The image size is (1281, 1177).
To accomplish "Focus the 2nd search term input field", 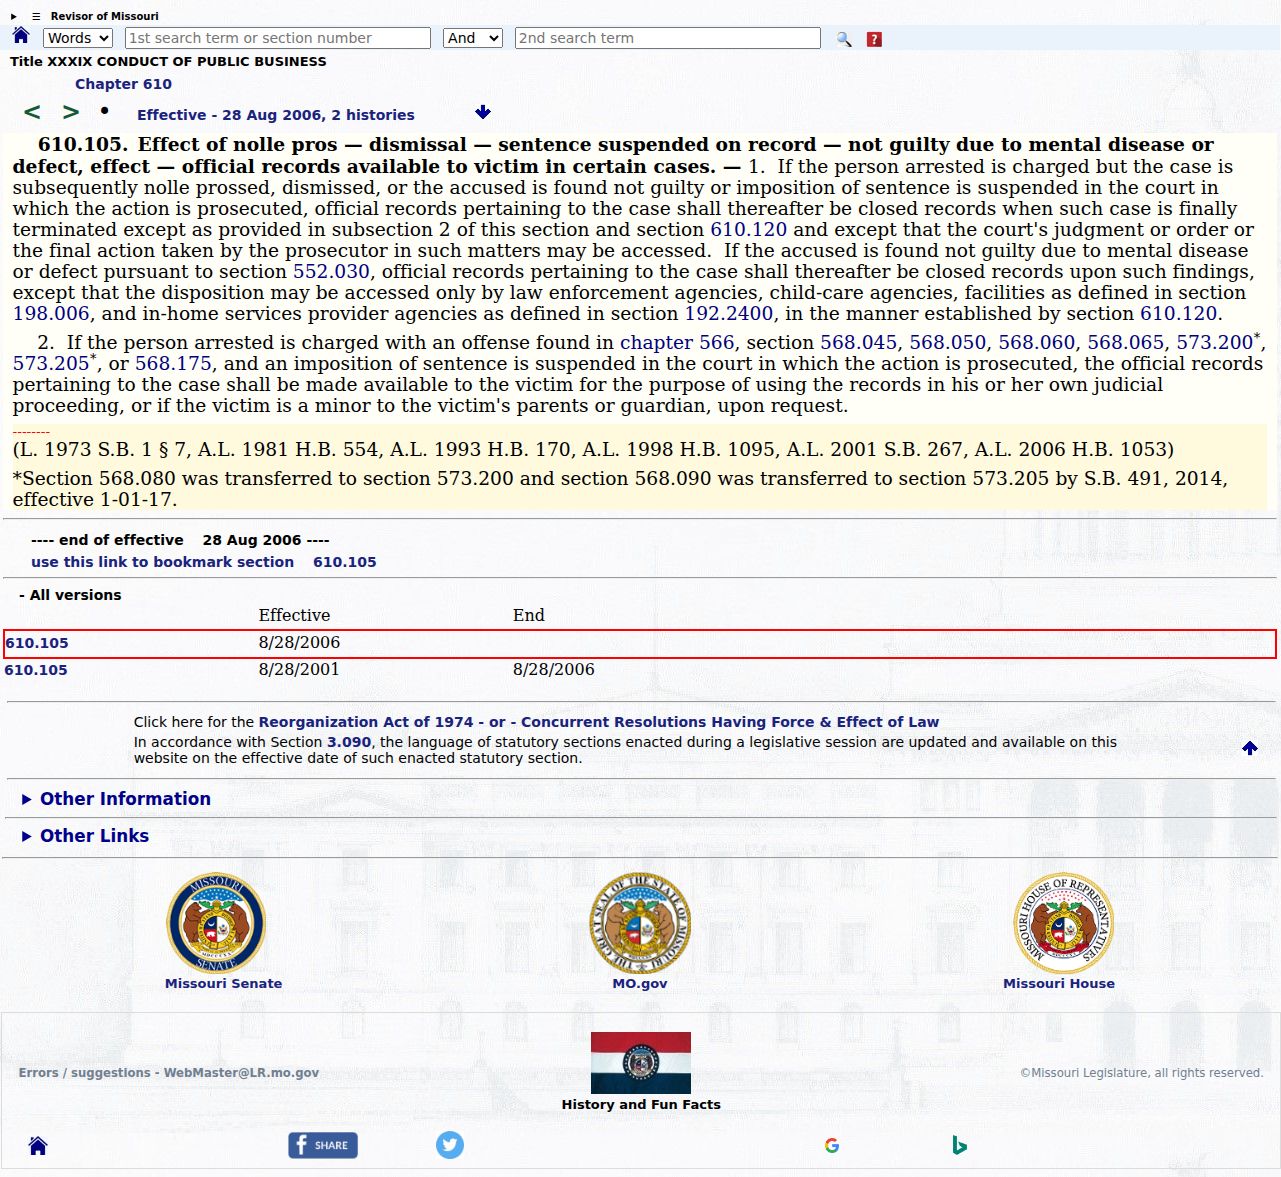I will [668, 38].
